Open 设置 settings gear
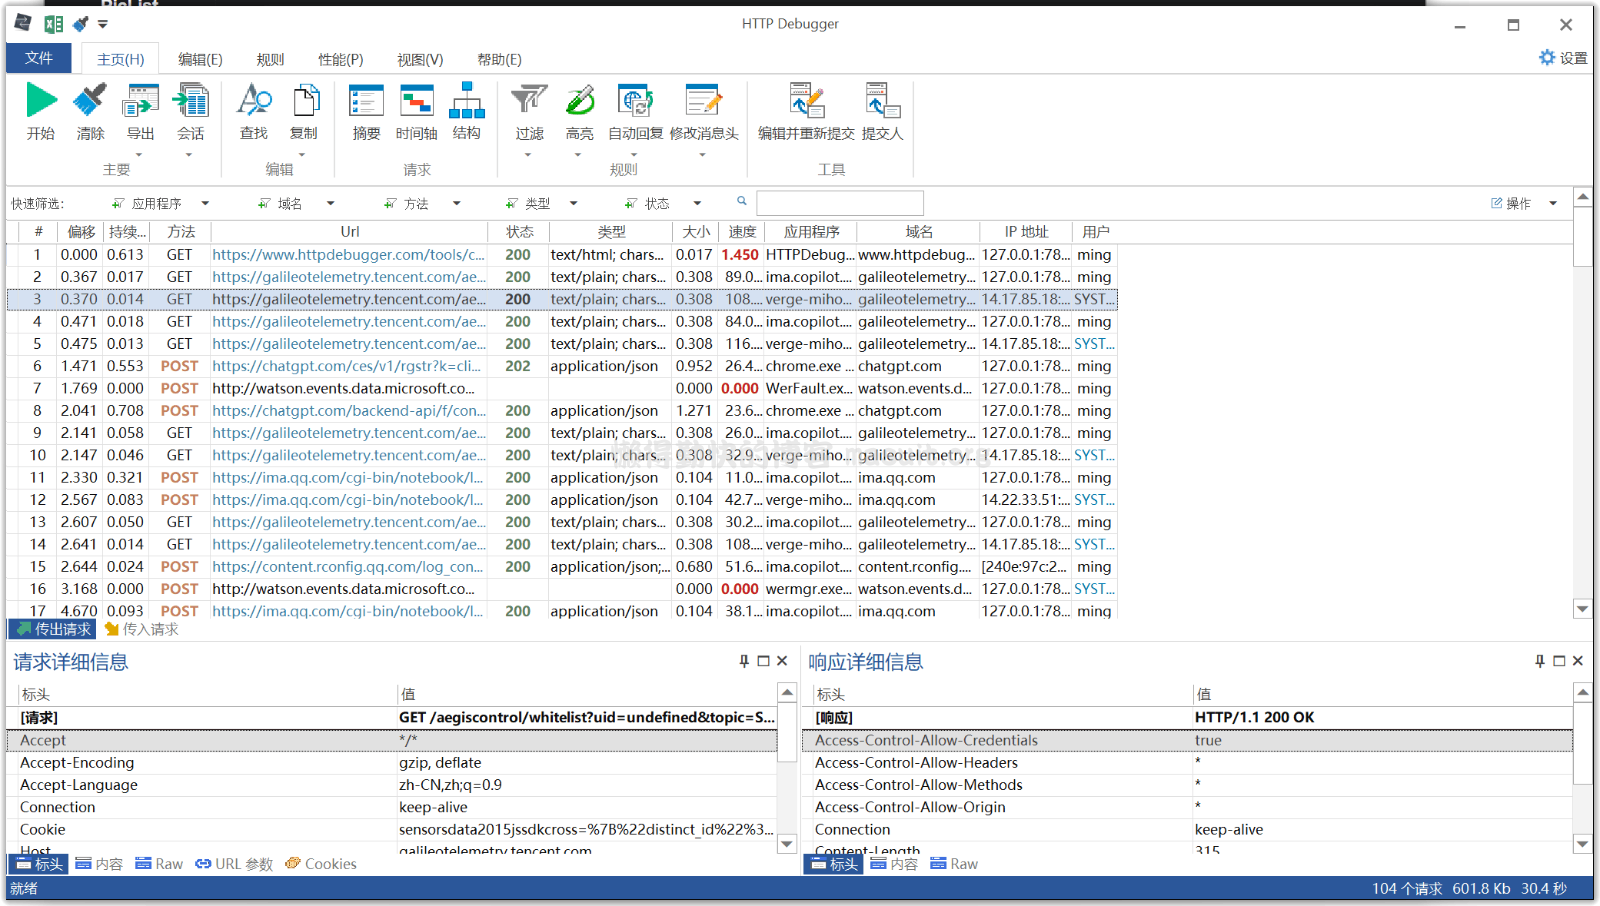 [1563, 58]
